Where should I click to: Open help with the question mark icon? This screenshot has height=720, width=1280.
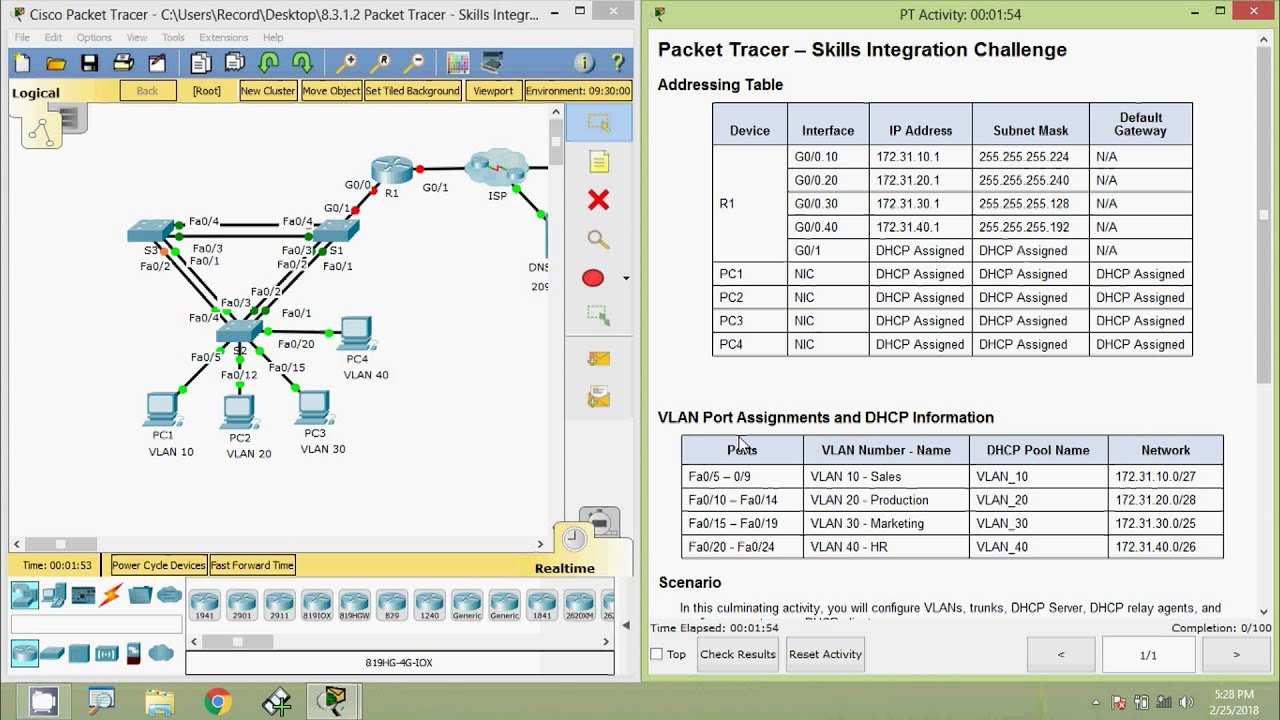point(618,63)
